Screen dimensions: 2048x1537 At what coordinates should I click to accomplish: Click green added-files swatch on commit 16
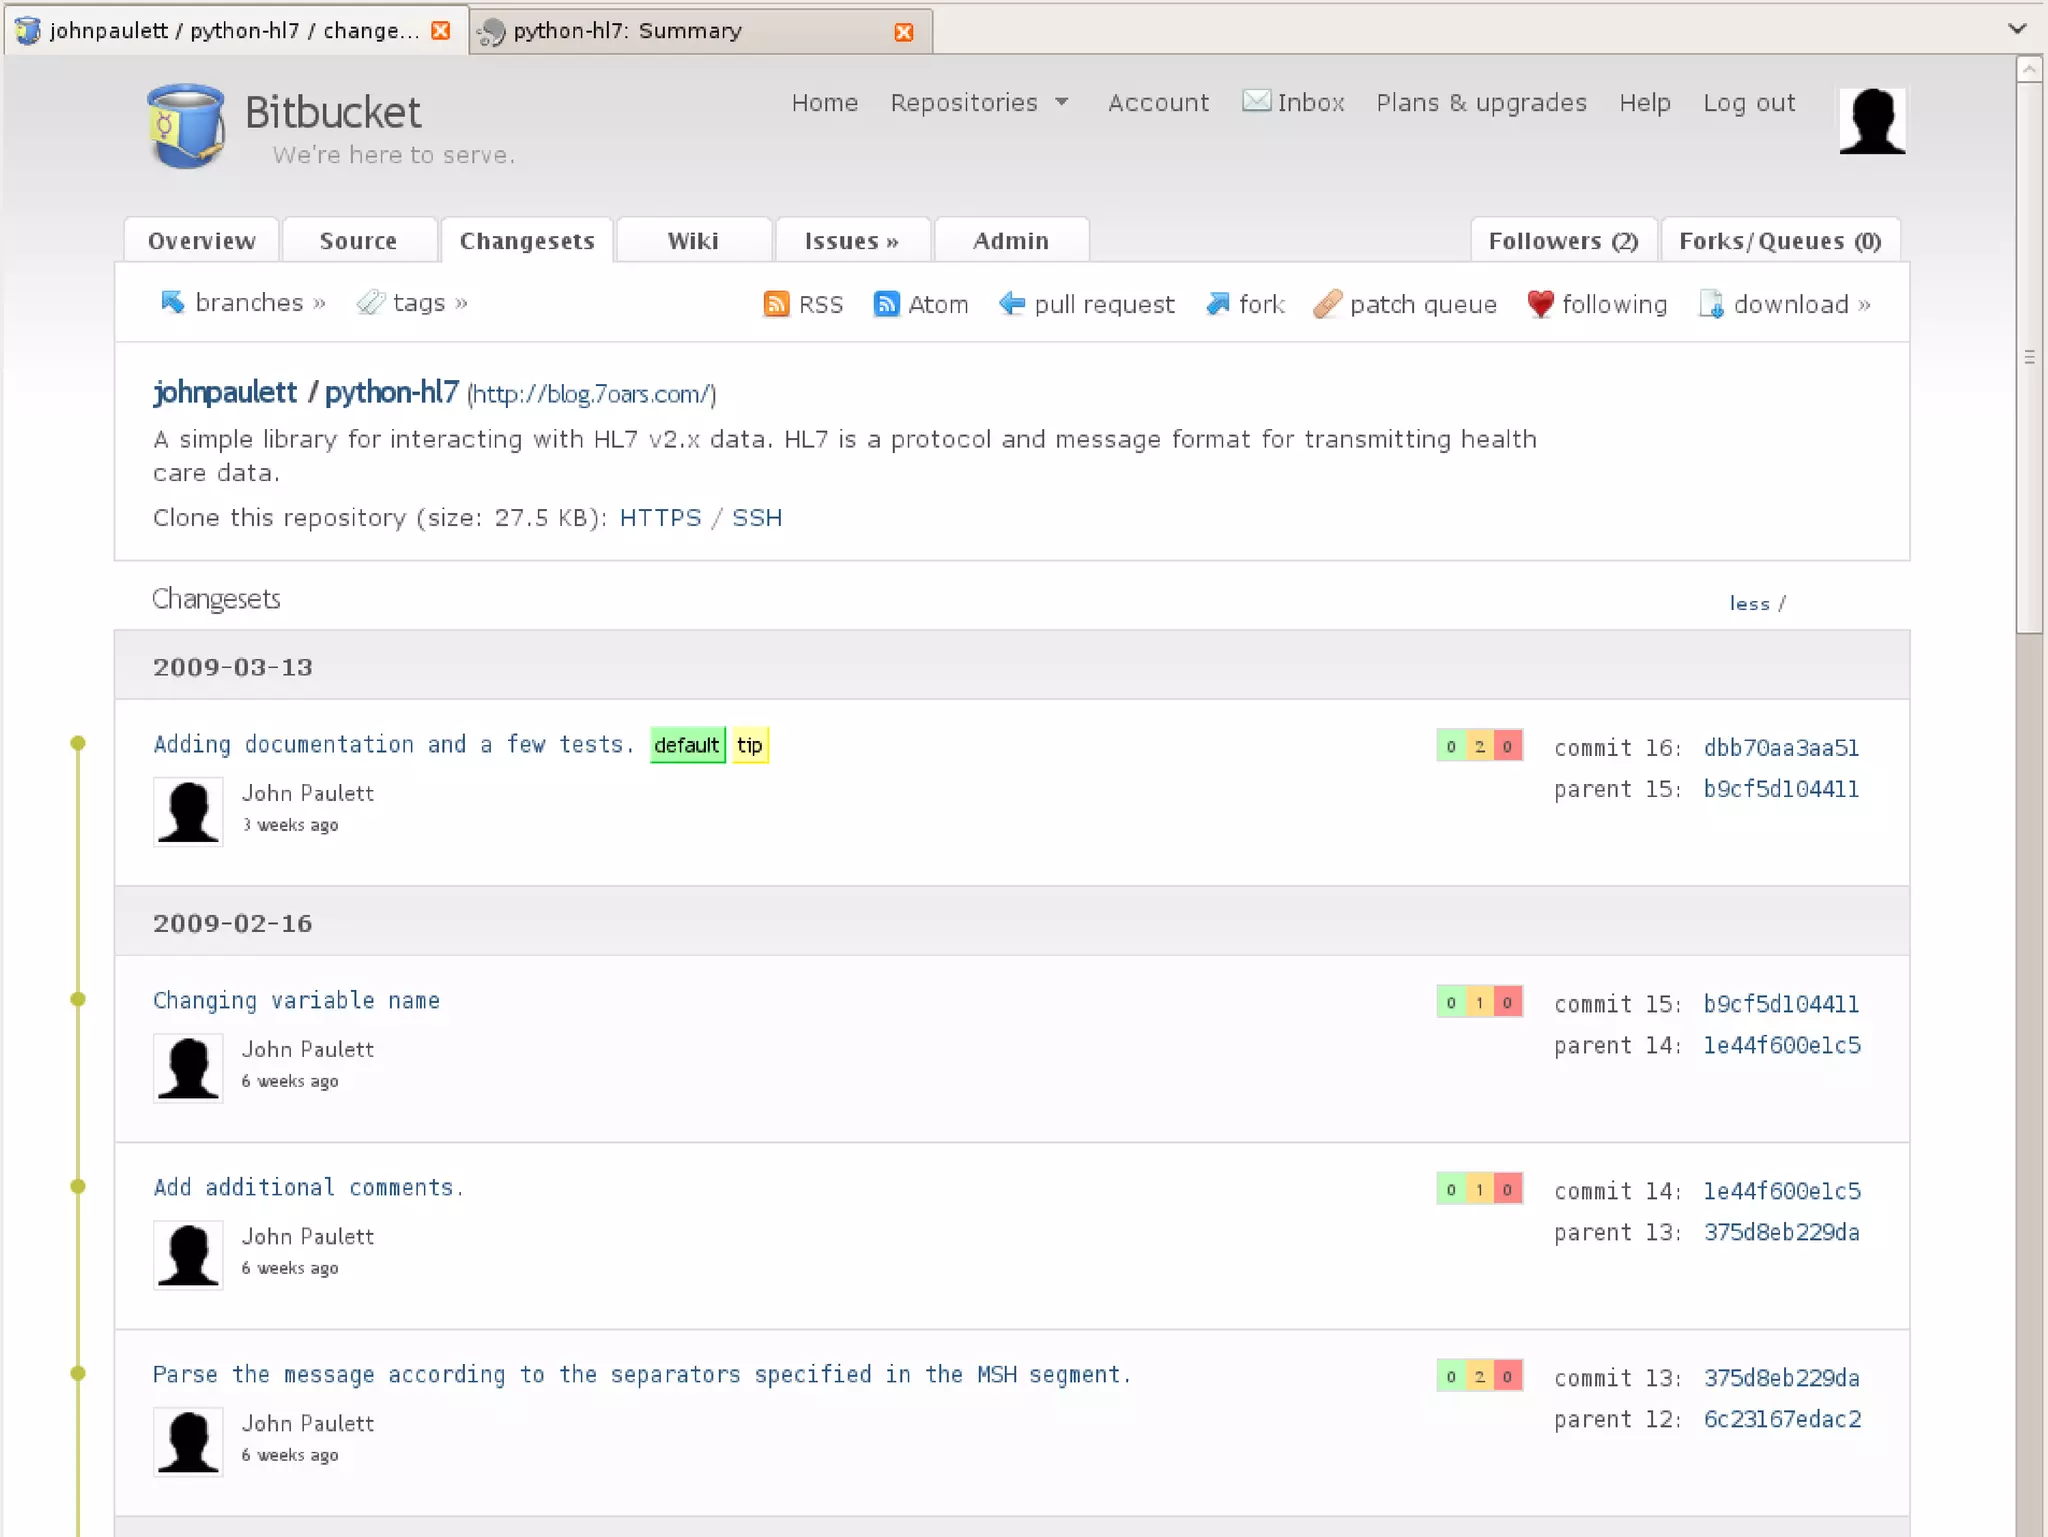tap(1451, 746)
